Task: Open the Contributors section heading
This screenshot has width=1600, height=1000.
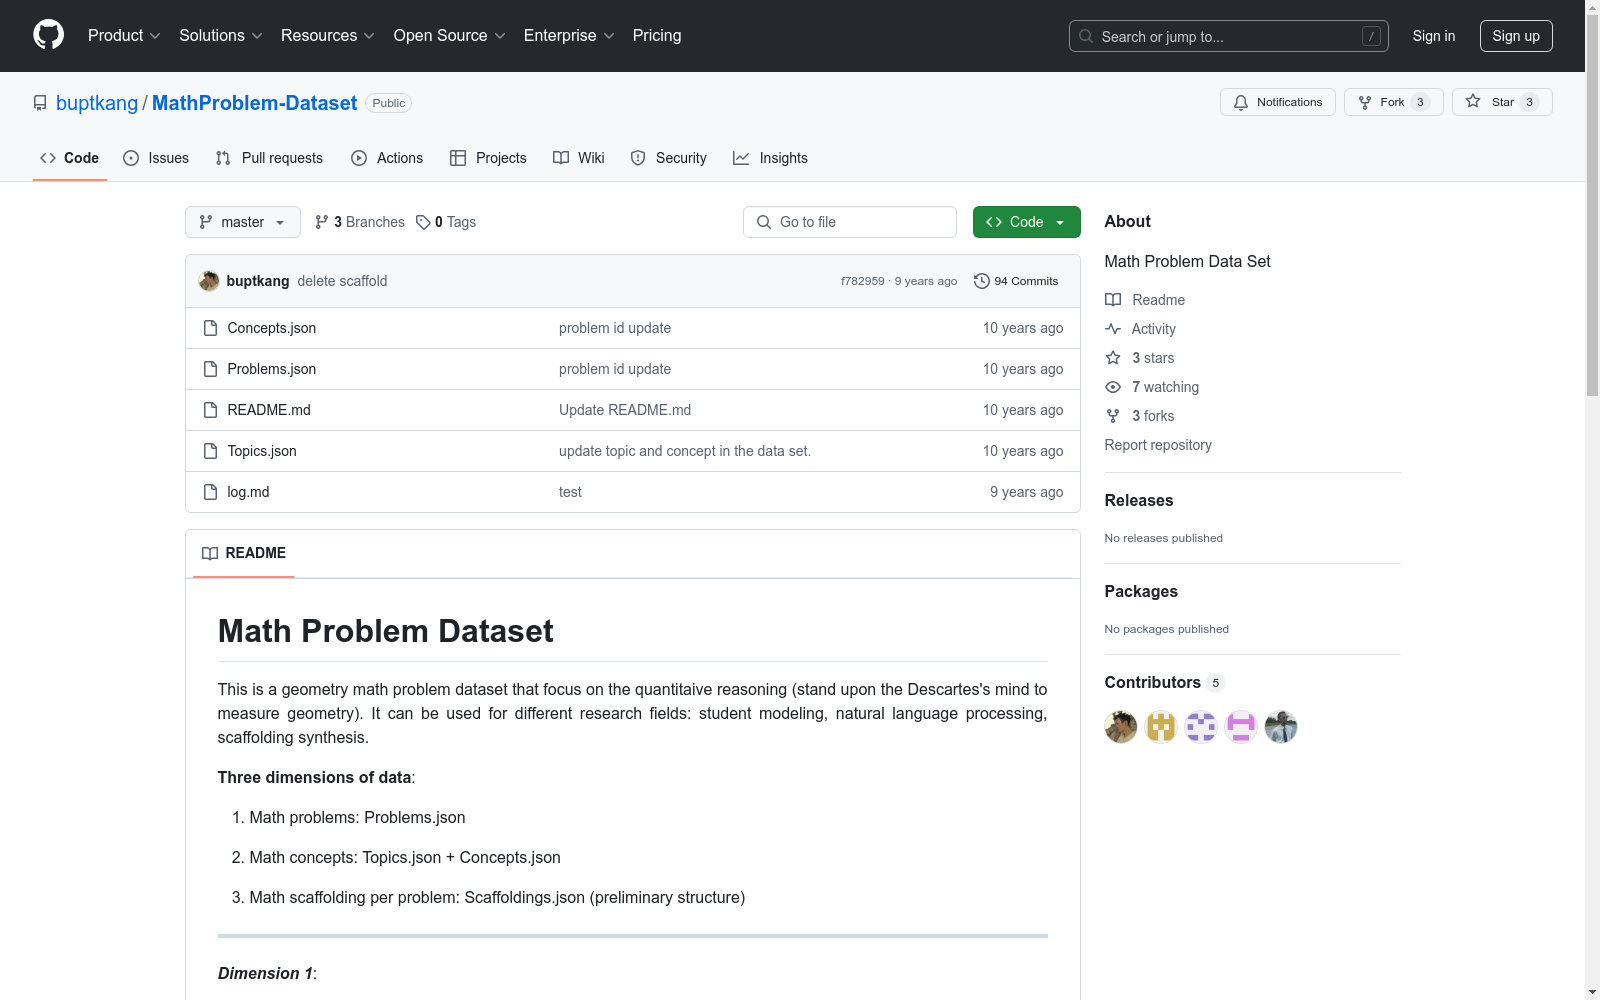Action: coord(1164,682)
